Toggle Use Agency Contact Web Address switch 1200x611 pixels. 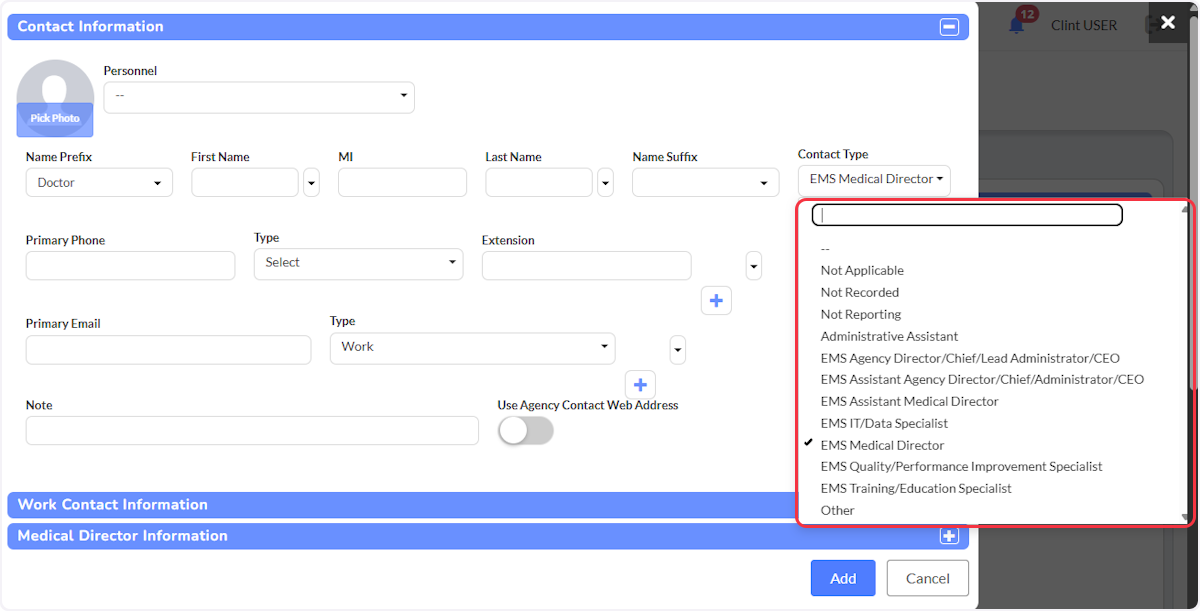pyautogui.click(x=526, y=430)
